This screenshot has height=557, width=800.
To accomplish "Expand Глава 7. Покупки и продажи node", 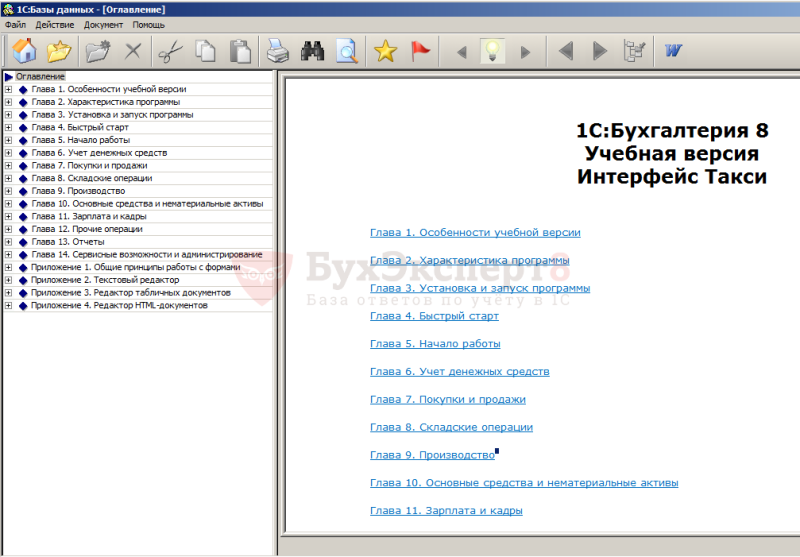I will (x=8, y=166).
